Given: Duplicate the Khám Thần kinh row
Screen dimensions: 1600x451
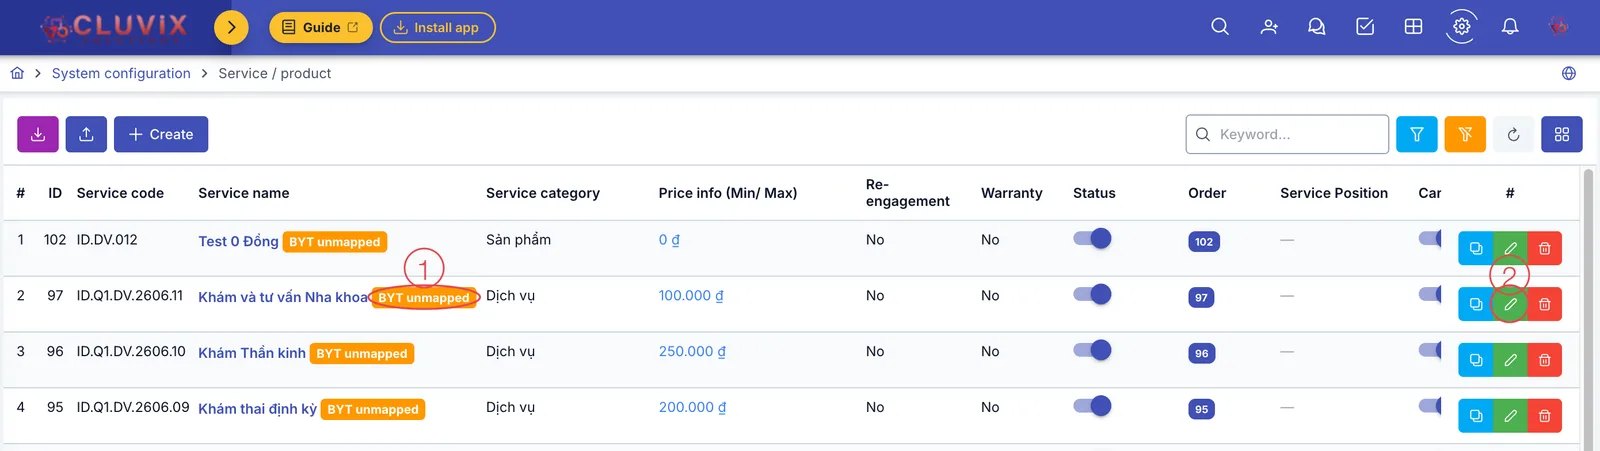Looking at the screenshot, I should [x=1476, y=360].
